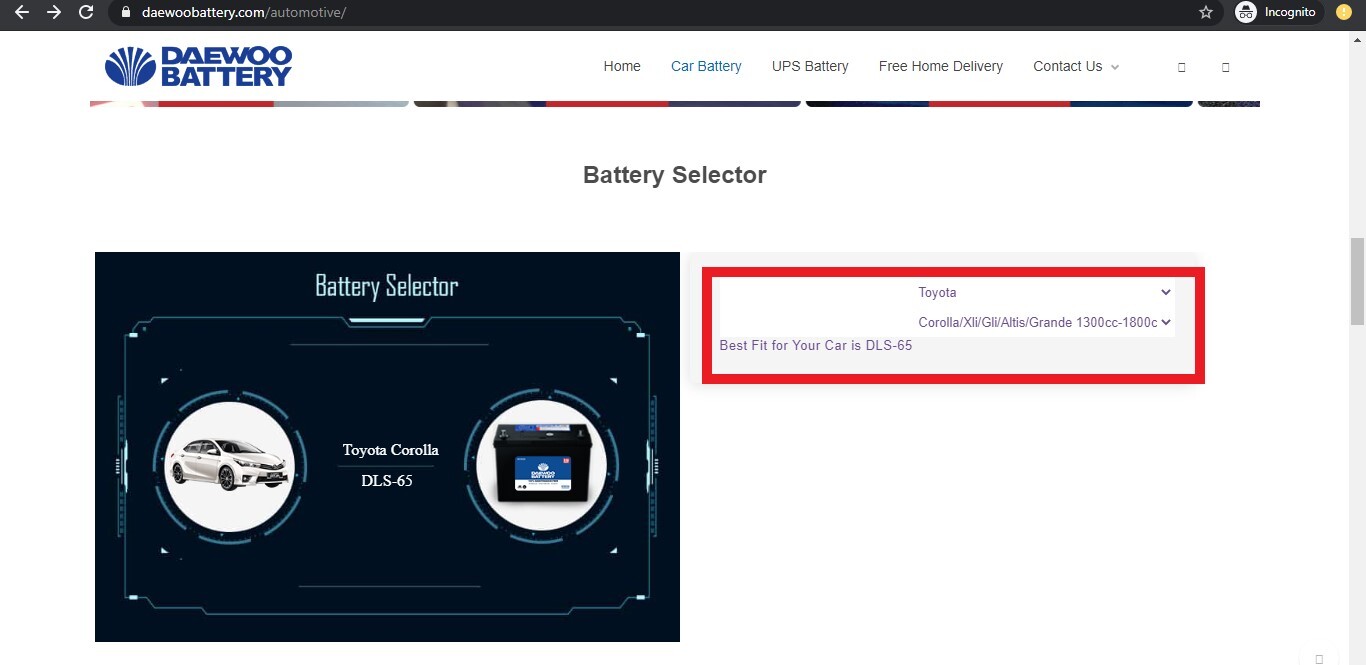The image size is (1366, 665).
Task: Reload the page
Action: pos(87,12)
